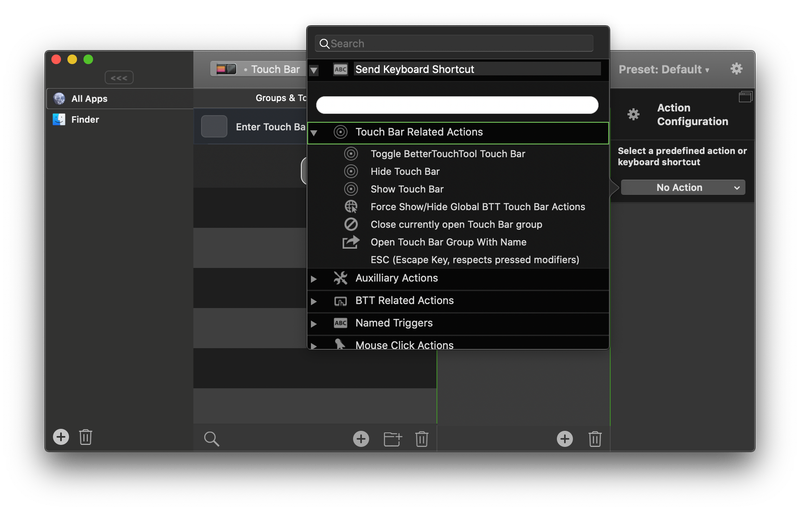Click the Action Configuration gear icon

(x=633, y=114)
